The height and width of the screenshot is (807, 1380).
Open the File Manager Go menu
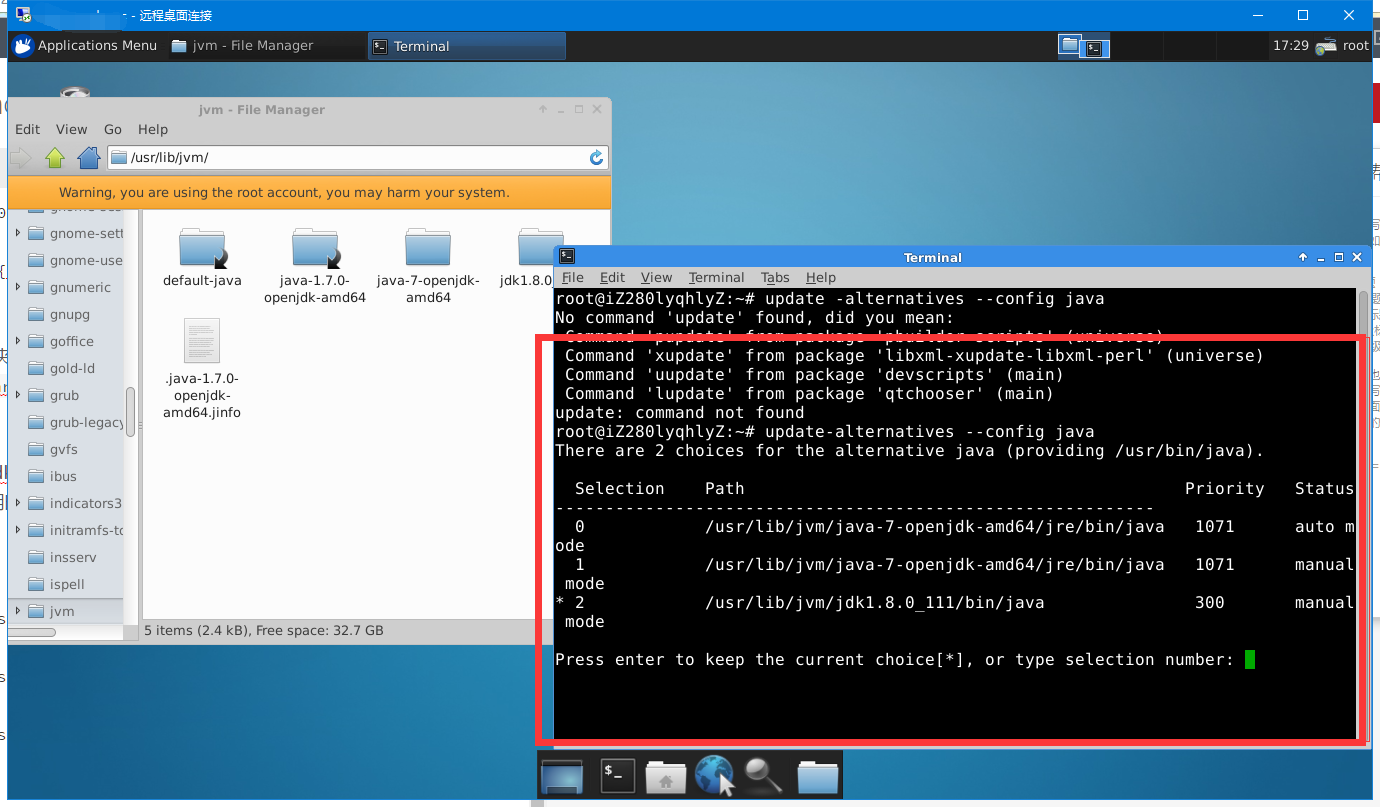tap(113, 129)
